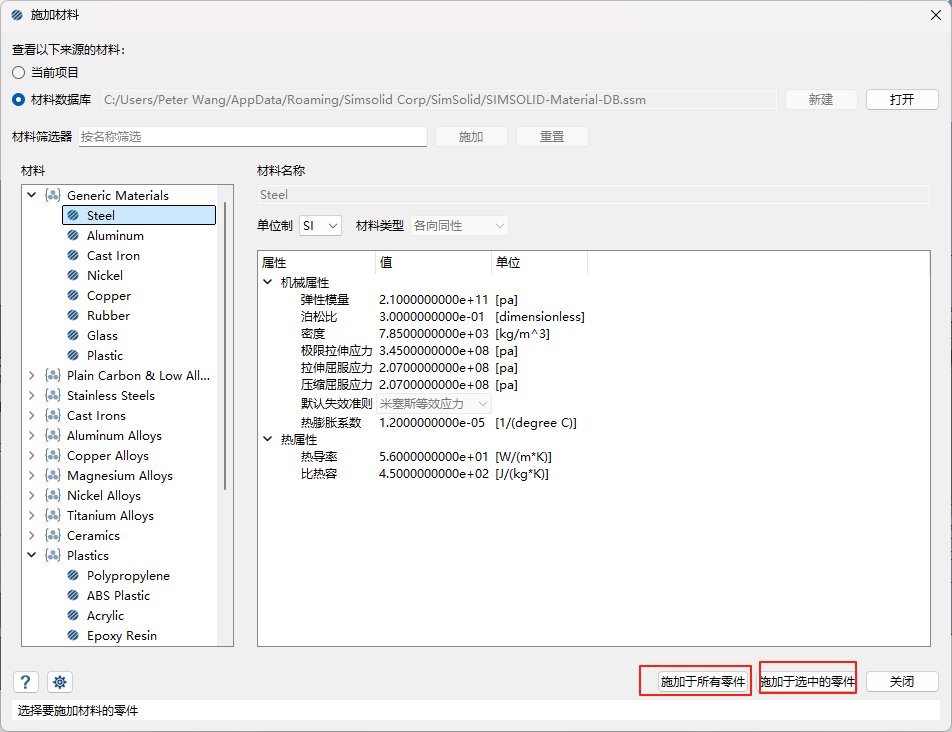952x732 pixels.
Task: Select the 材料数据库 radio button
Action: click(x=18, y=100)
